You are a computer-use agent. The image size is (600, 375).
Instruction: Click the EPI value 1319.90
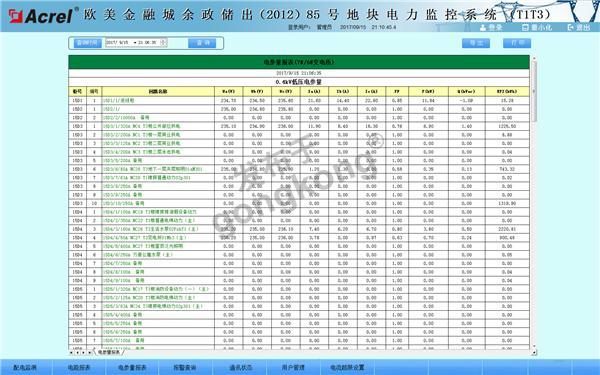[507, 204]
